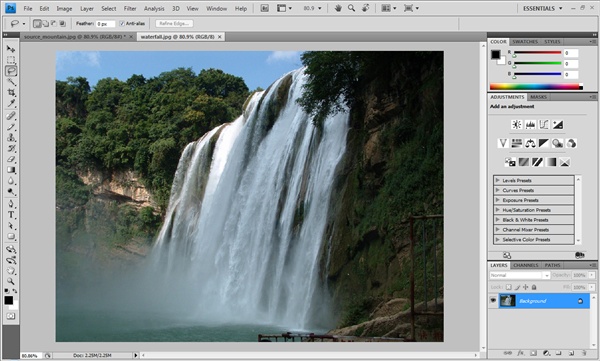600x361 pixels.
Task: Click the Background layer thumbnail
Action: pos(507,301)
